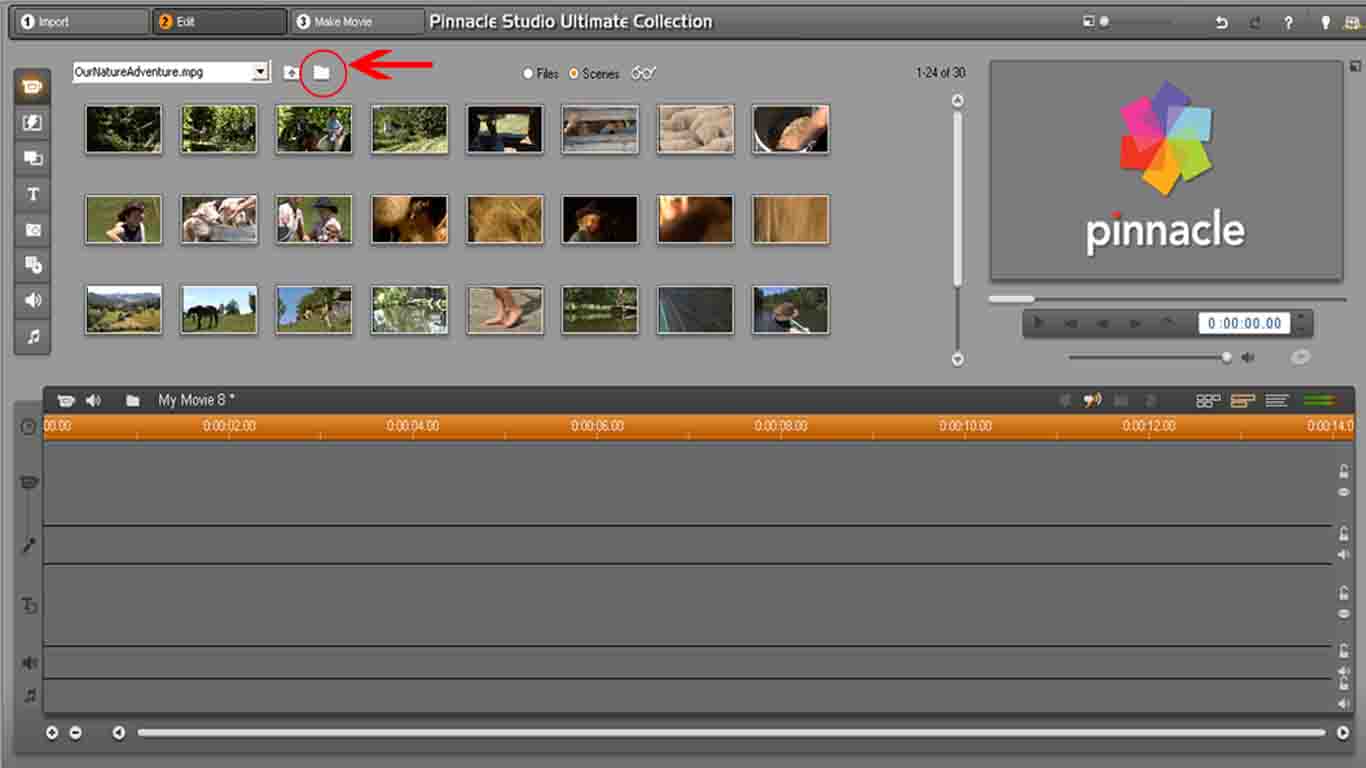The image size is (1366, 768).
Task: Expand the preview player to full screen
Action: click(x=1354, y=66)
